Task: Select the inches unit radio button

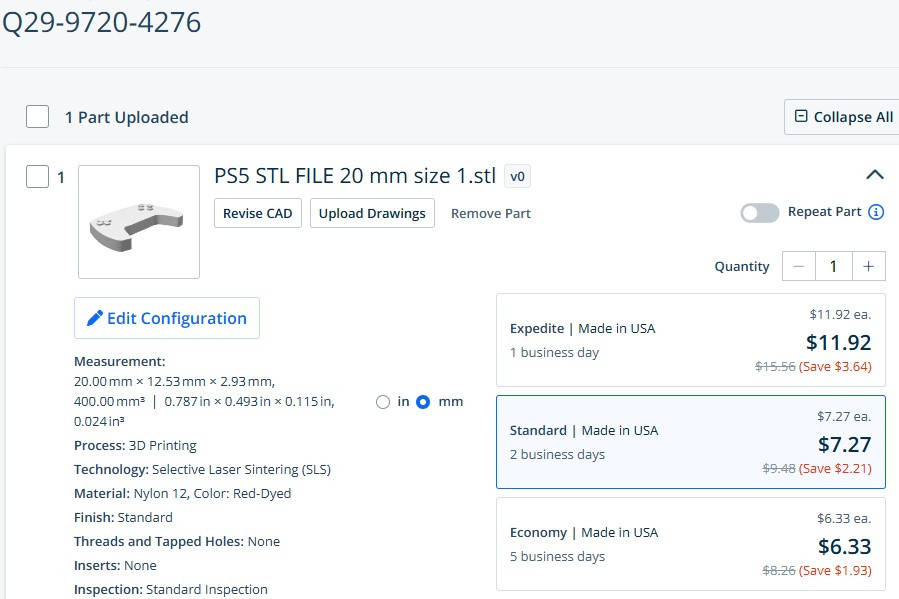Action: 382,402
